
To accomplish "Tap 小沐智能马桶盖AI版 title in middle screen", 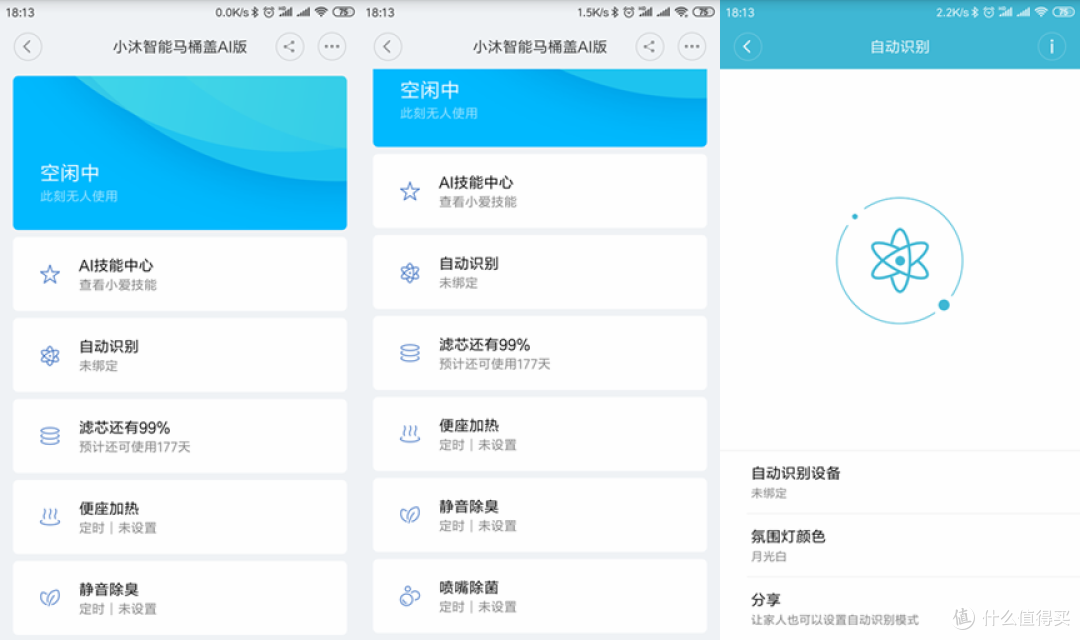I will tap(540, 47).
